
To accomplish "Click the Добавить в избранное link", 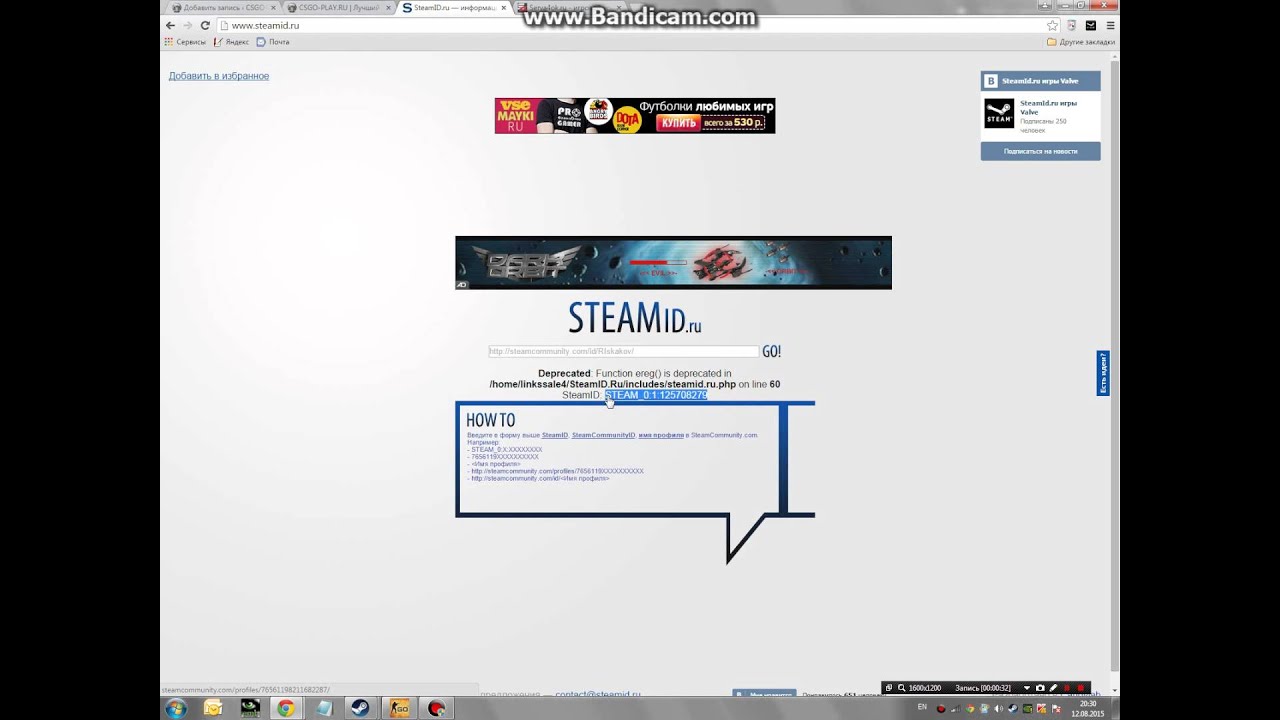I will point(218,76).
